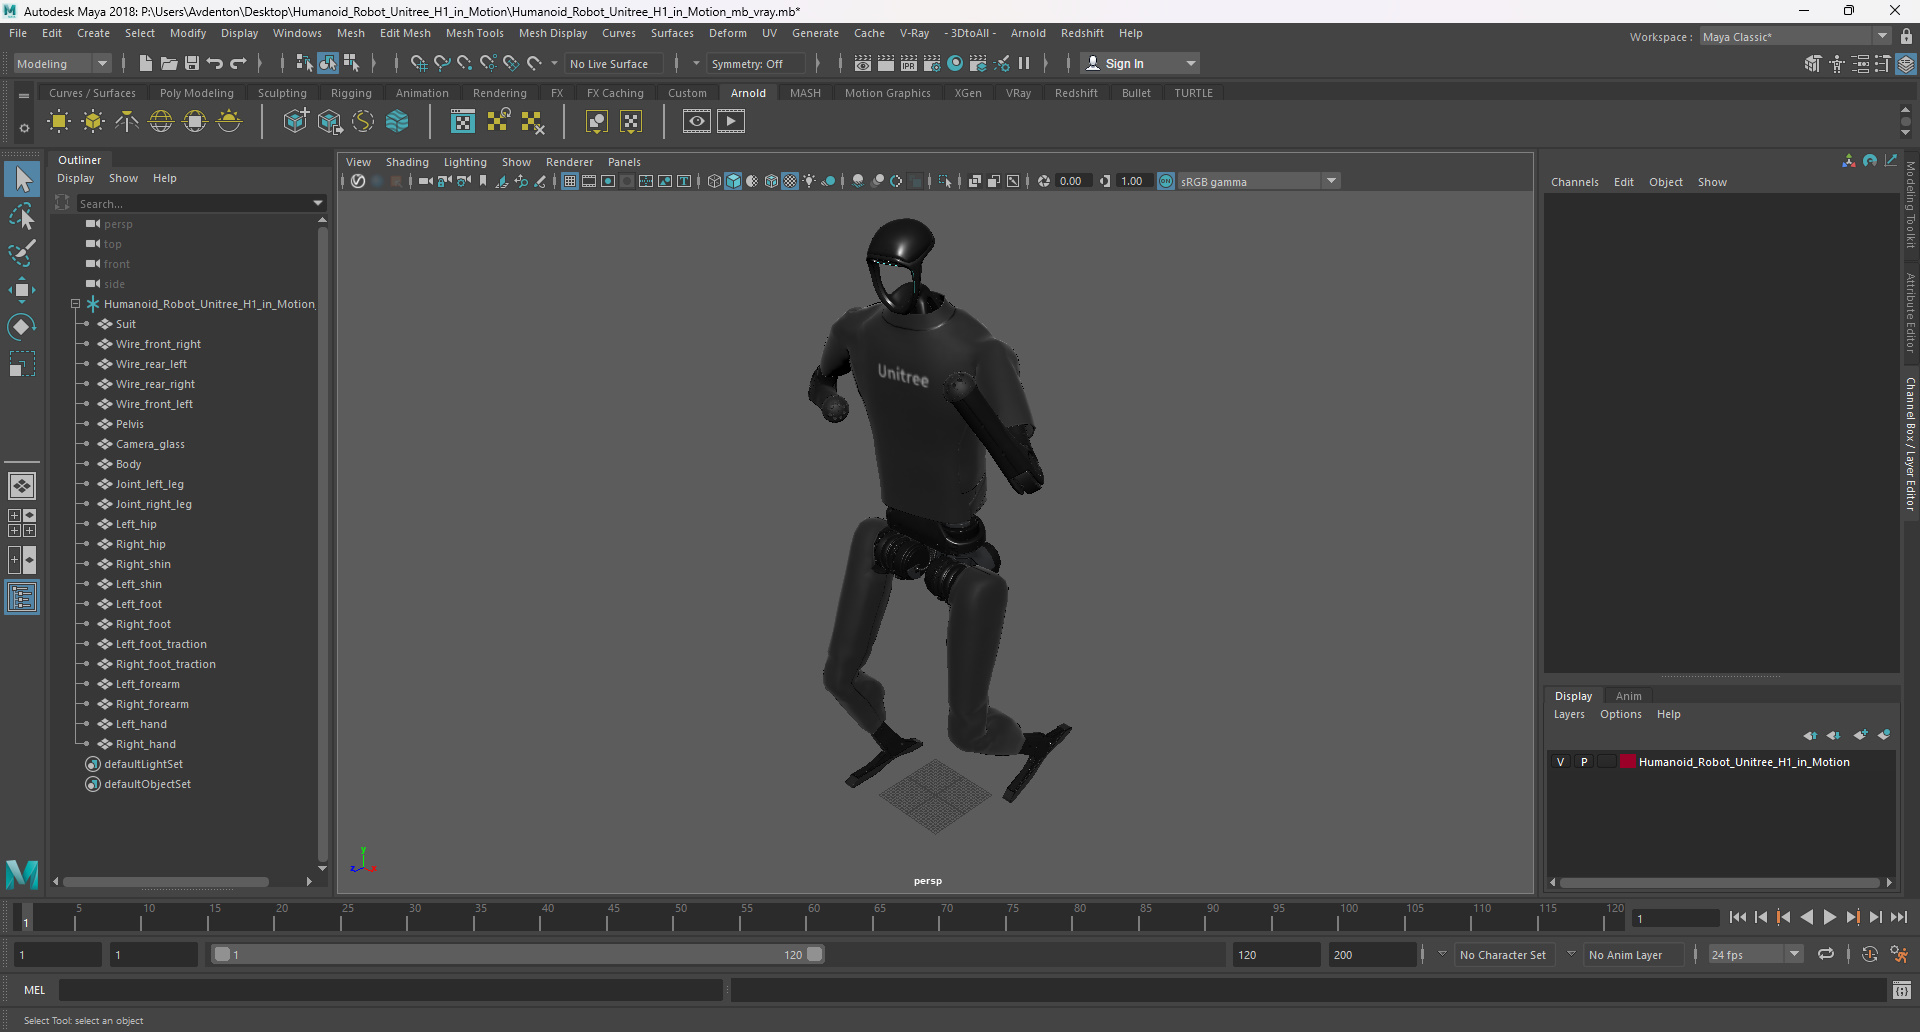Screen dimensions: 1920x1032
Task: Create an Arnold area light from the shelf
Action: tap(59, 122)
